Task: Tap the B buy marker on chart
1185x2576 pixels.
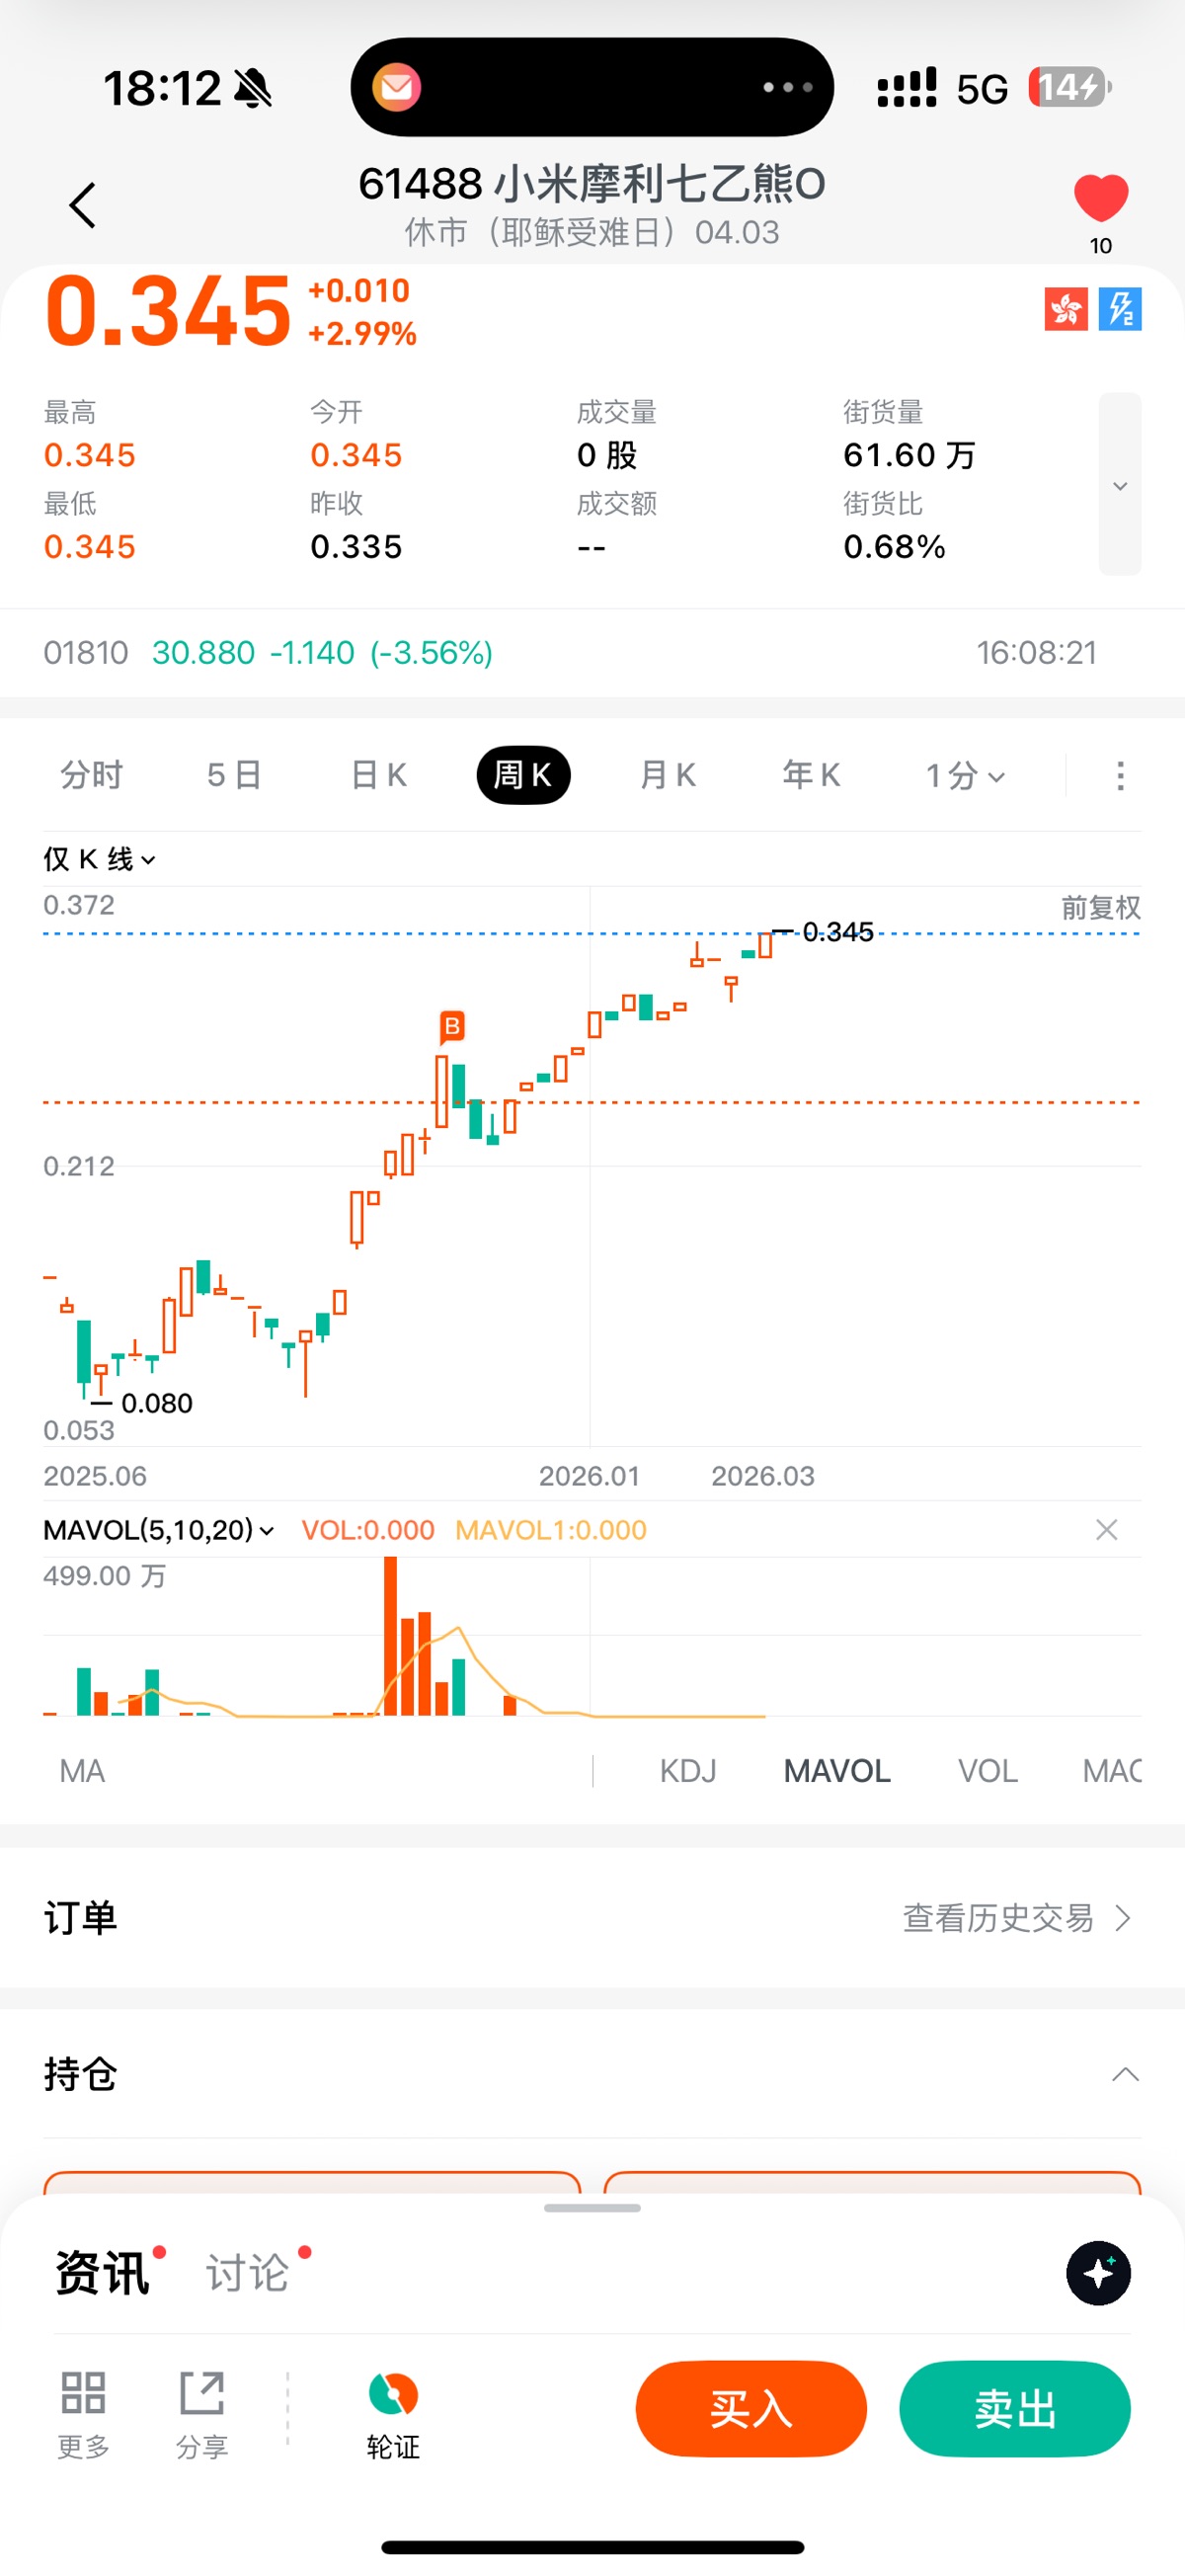Action: point(452,1026)
